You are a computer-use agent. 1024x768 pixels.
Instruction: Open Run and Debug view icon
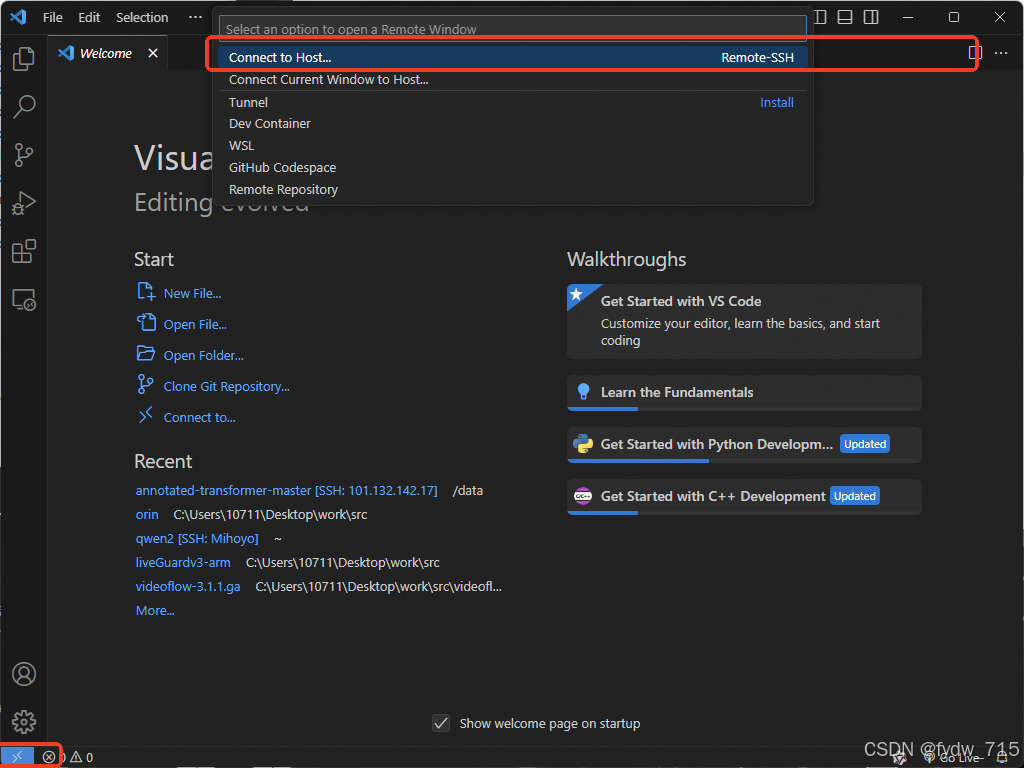24,203
